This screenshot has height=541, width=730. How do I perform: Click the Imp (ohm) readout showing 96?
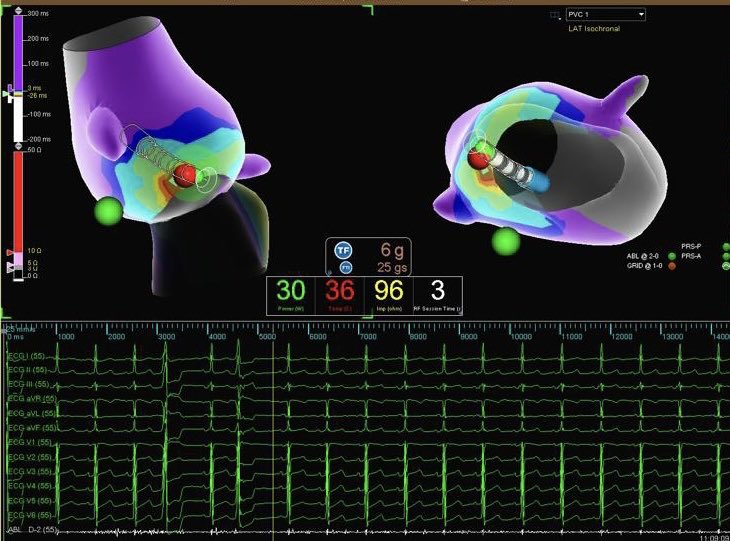[x=389, y=295]
